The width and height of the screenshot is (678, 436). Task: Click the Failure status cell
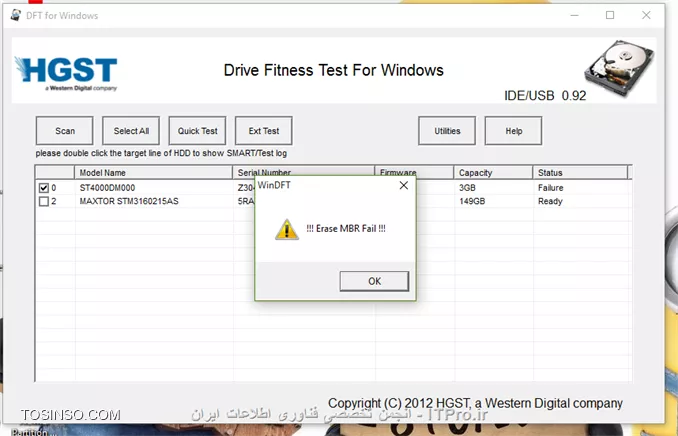(x=550, y=188)
